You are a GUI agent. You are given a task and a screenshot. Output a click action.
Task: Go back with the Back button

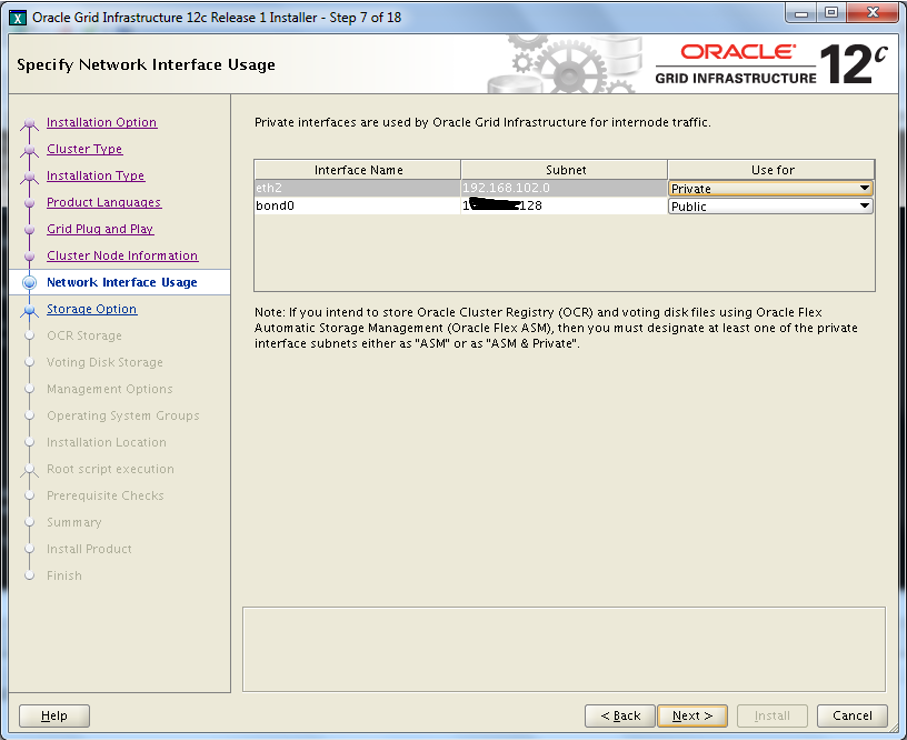click(x=620, y=716)
